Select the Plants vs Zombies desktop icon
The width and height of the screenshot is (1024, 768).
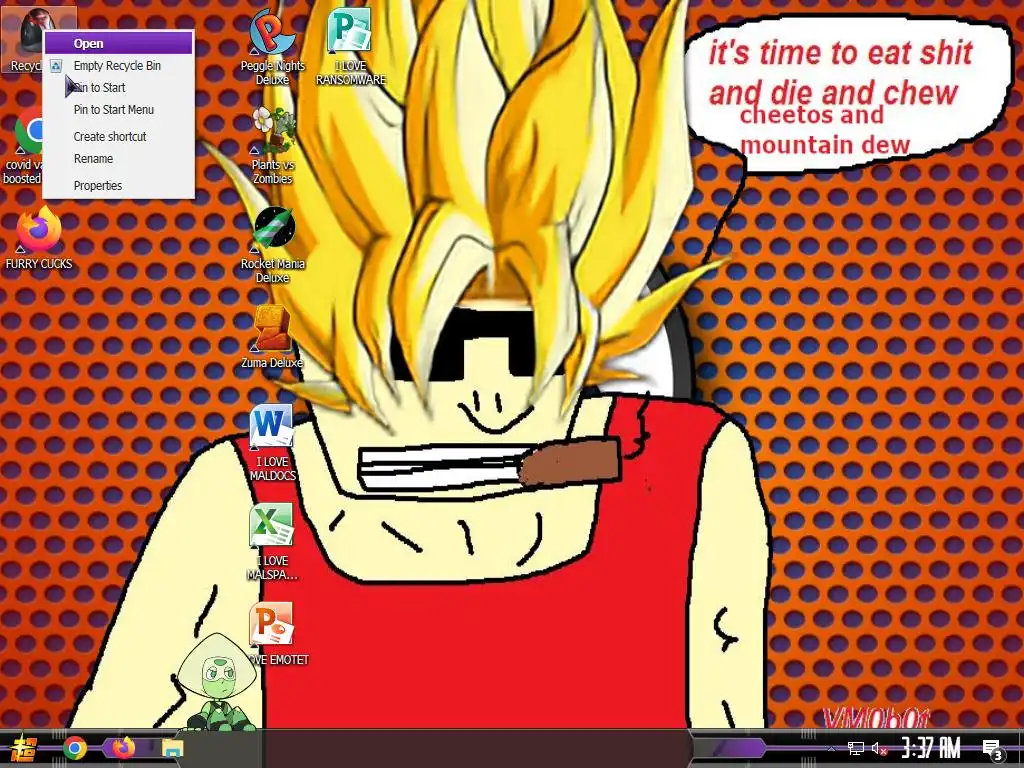[x=273, y=145]
